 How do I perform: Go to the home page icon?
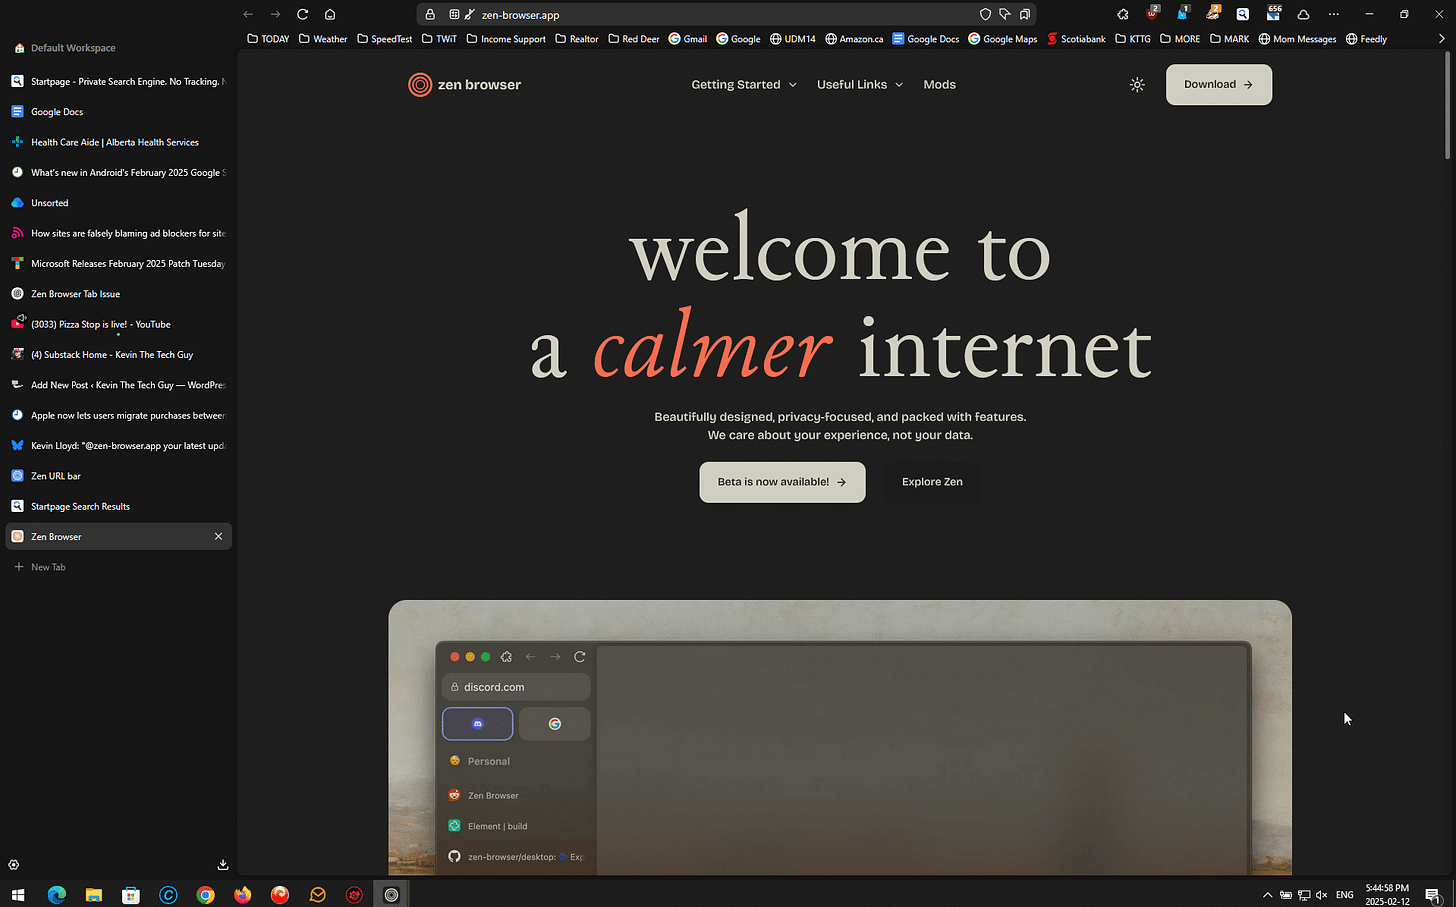tap(330, 14)
